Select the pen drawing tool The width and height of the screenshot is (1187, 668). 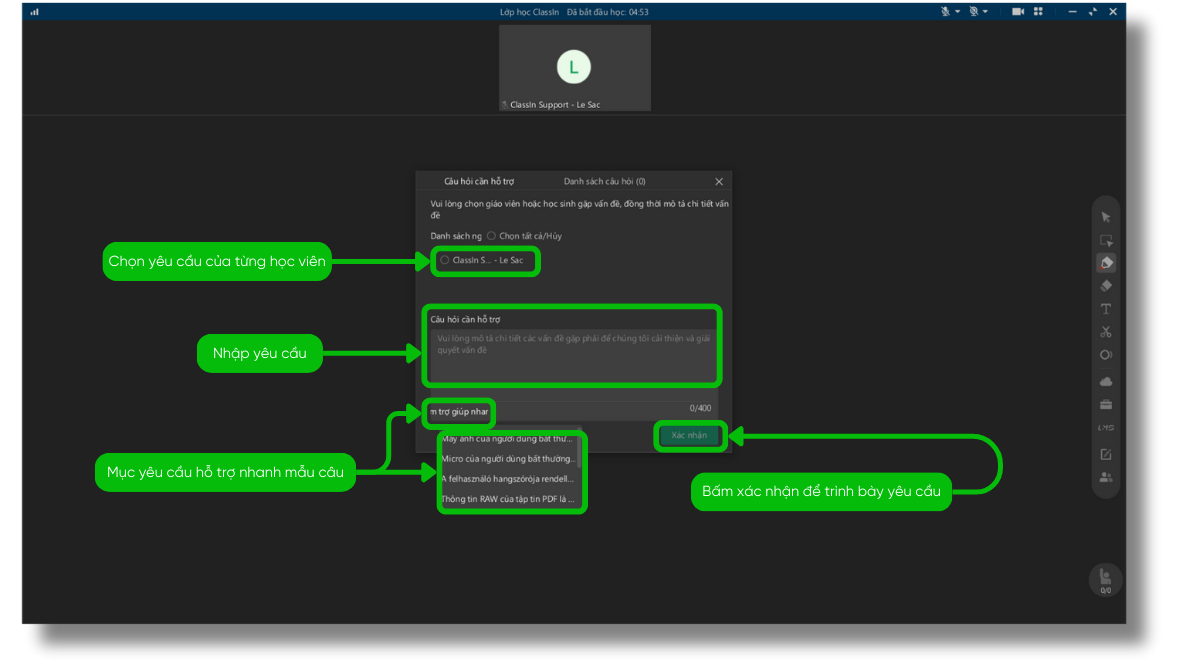pos(1105,263)
